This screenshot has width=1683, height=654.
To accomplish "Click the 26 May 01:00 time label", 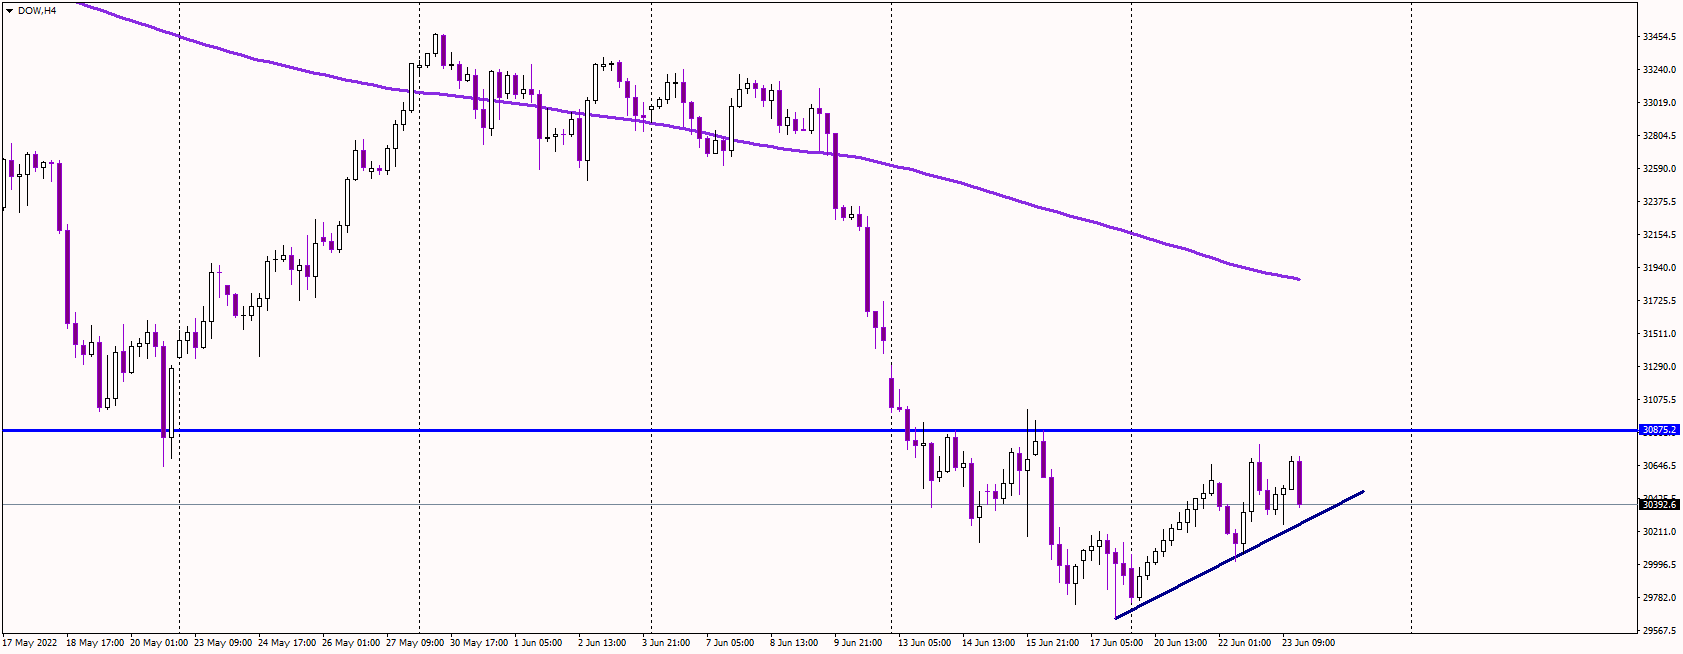I will (351, 642).
